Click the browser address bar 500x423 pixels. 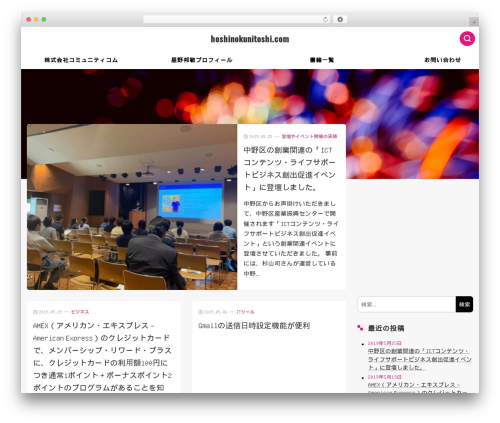(x=237, y=20)
